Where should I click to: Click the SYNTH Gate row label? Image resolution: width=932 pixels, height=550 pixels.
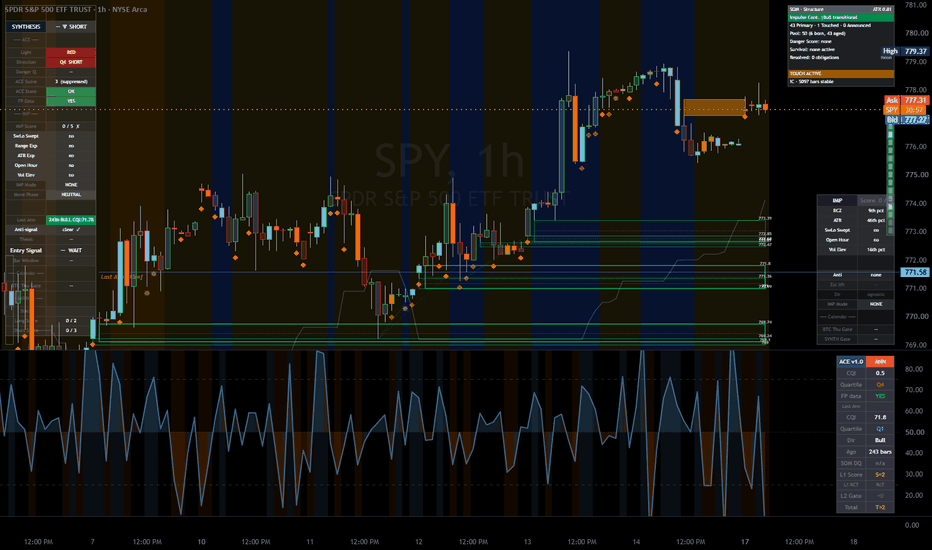point(837,339)
